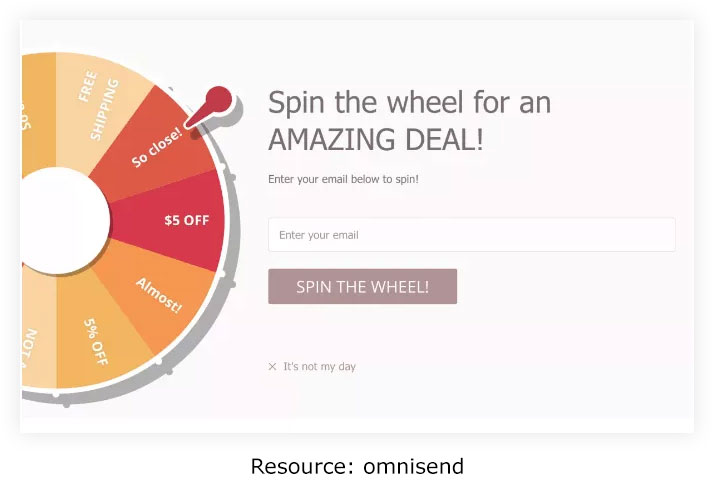This screenshot has width=714, height=497.
Task: Dismiss popup via It's not my day link
Action: click(x=319, y=367)
